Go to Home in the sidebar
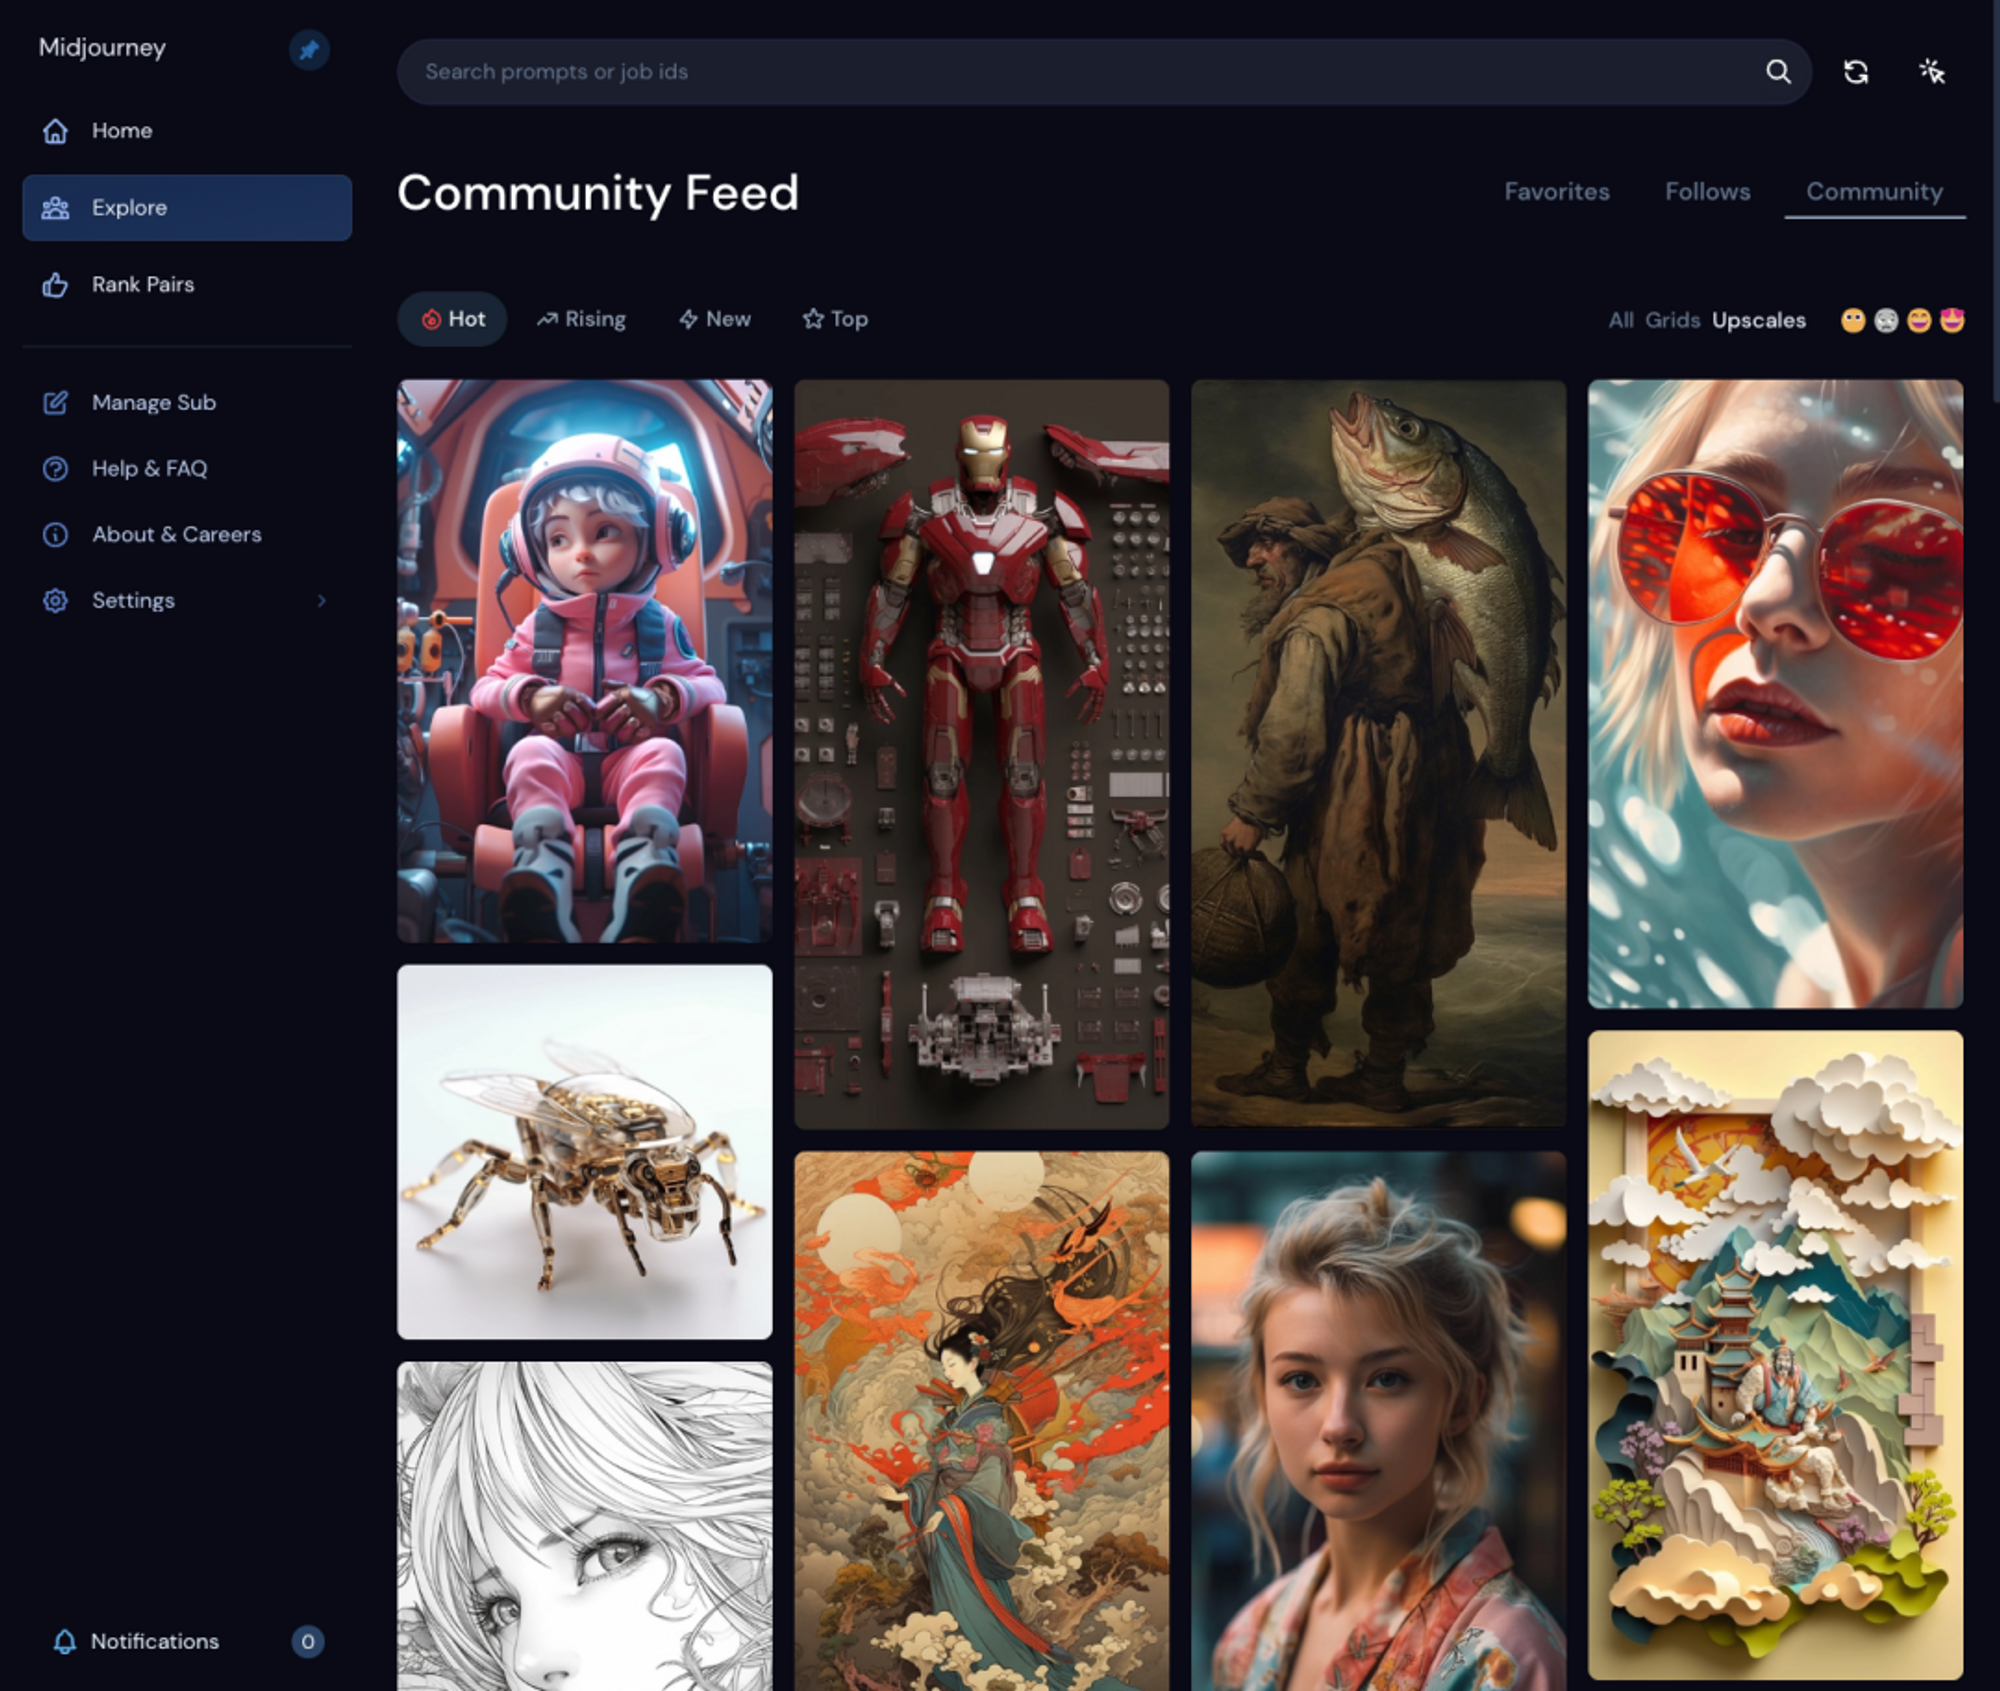2000x1691 pixels. tap(121, 131)
